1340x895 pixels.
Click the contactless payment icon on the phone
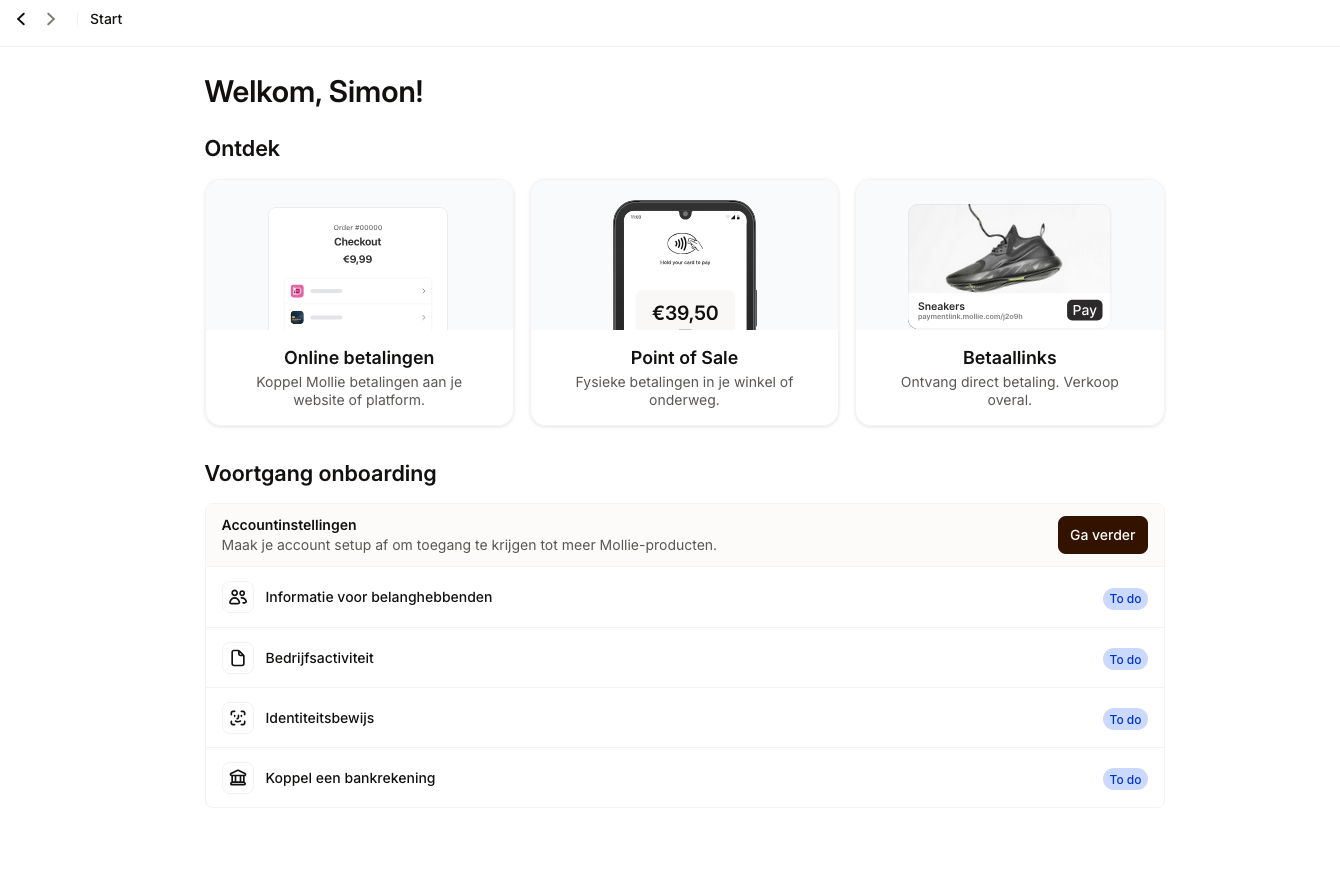pyautogui.click(x=684, y=243)
